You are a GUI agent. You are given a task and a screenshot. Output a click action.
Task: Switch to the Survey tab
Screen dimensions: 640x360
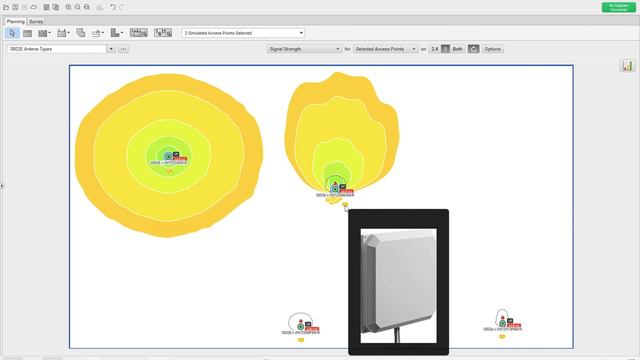pyautogui.click(x=36, y=21)
